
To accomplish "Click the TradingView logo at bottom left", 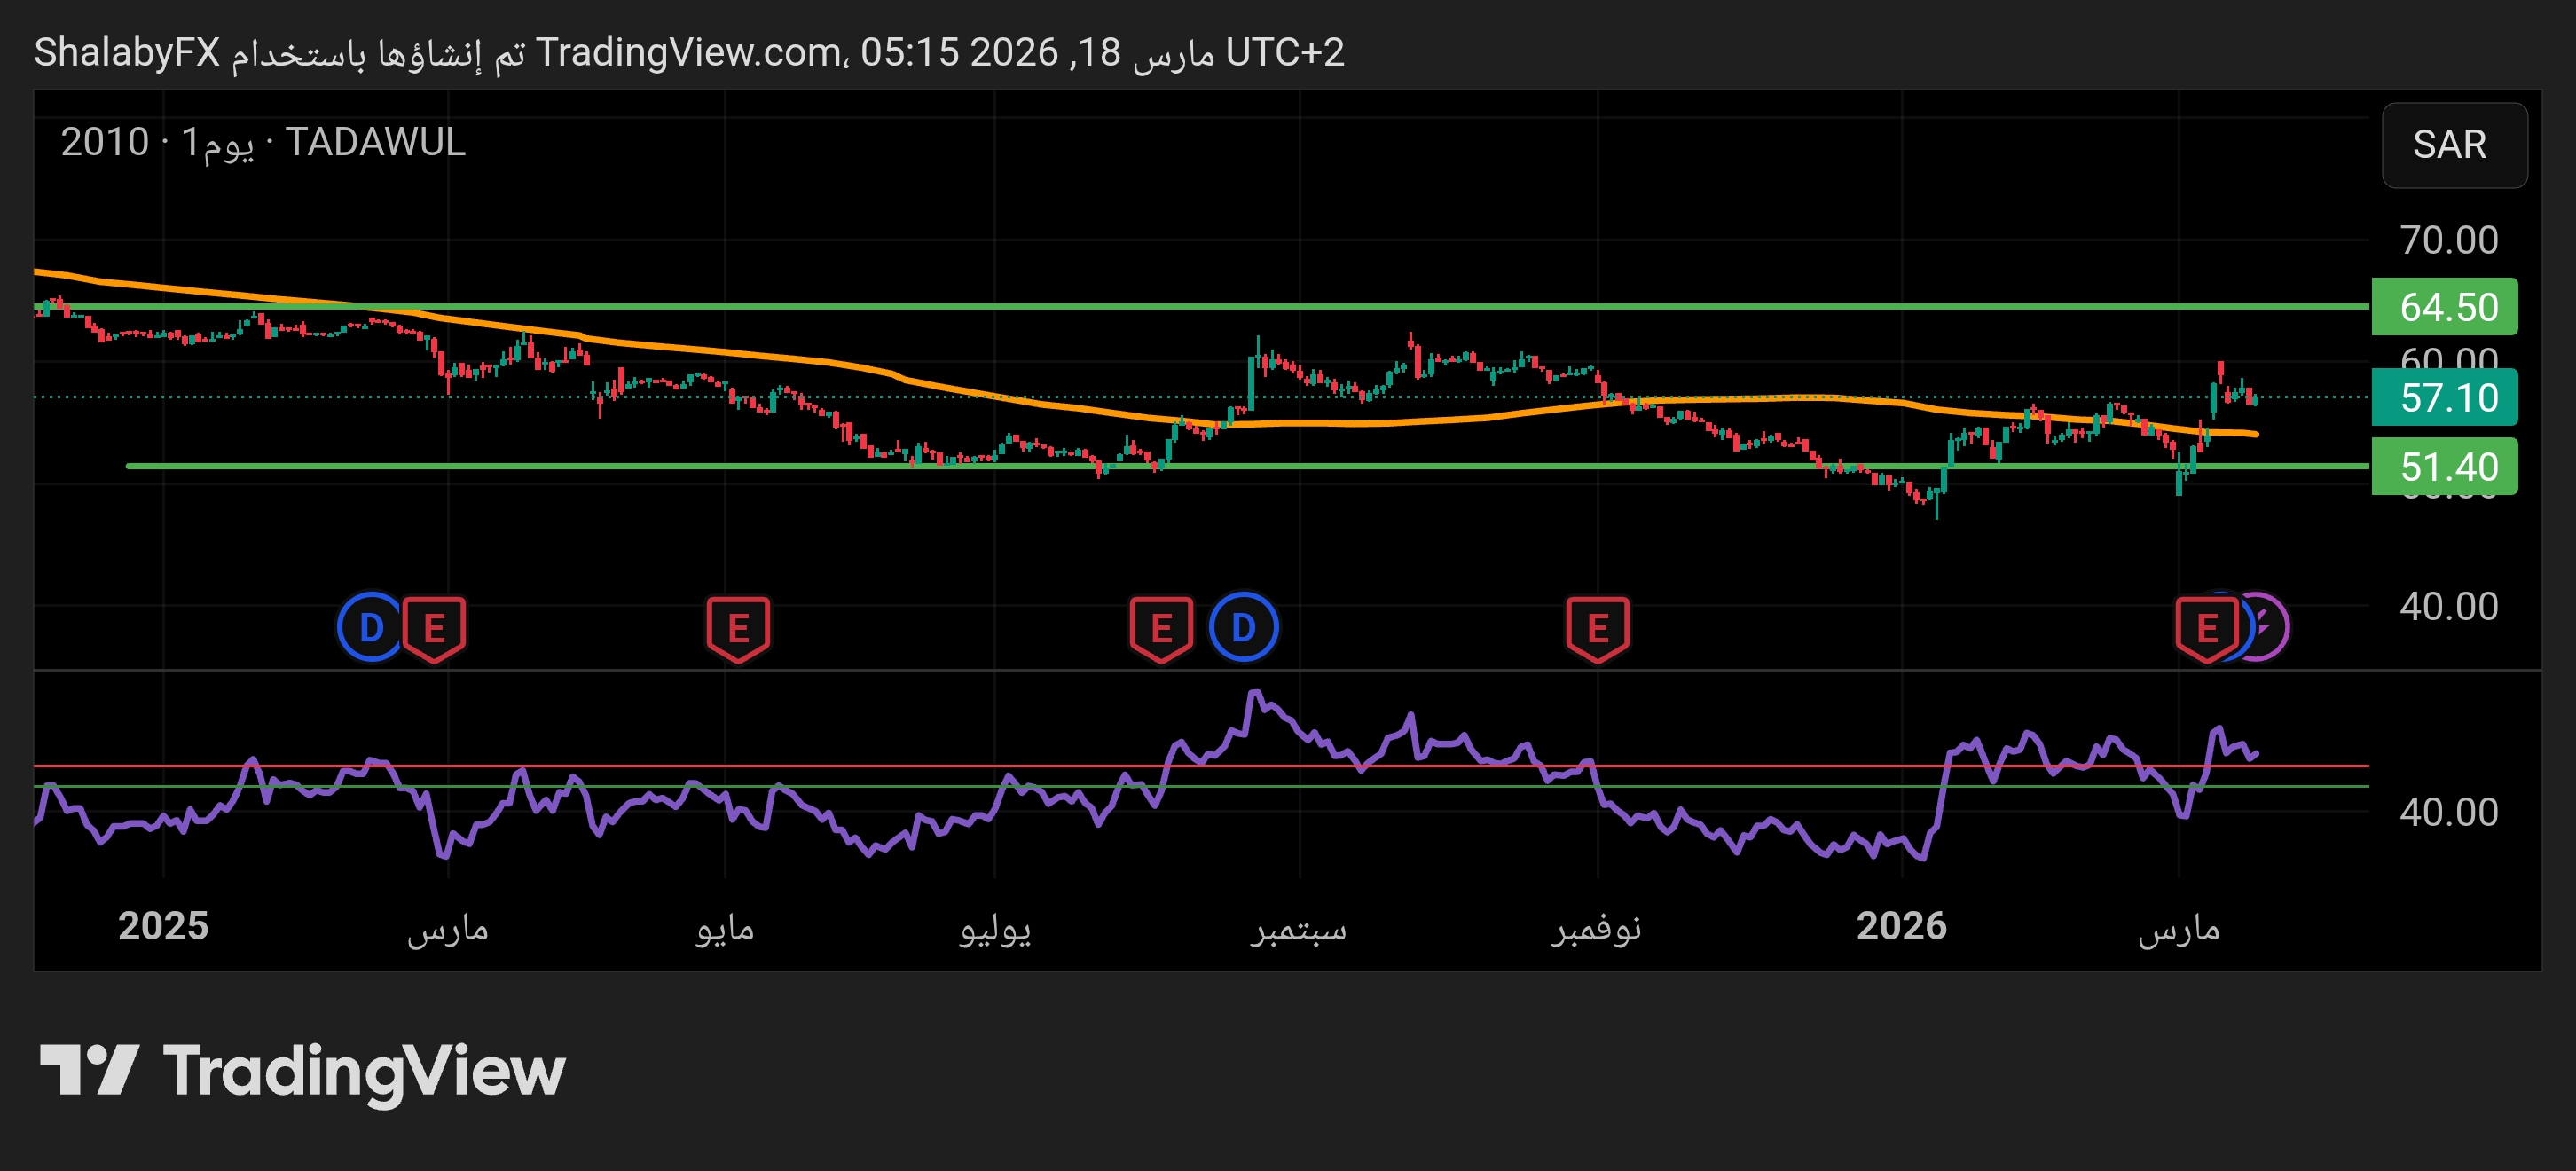I will [302, 1070].
